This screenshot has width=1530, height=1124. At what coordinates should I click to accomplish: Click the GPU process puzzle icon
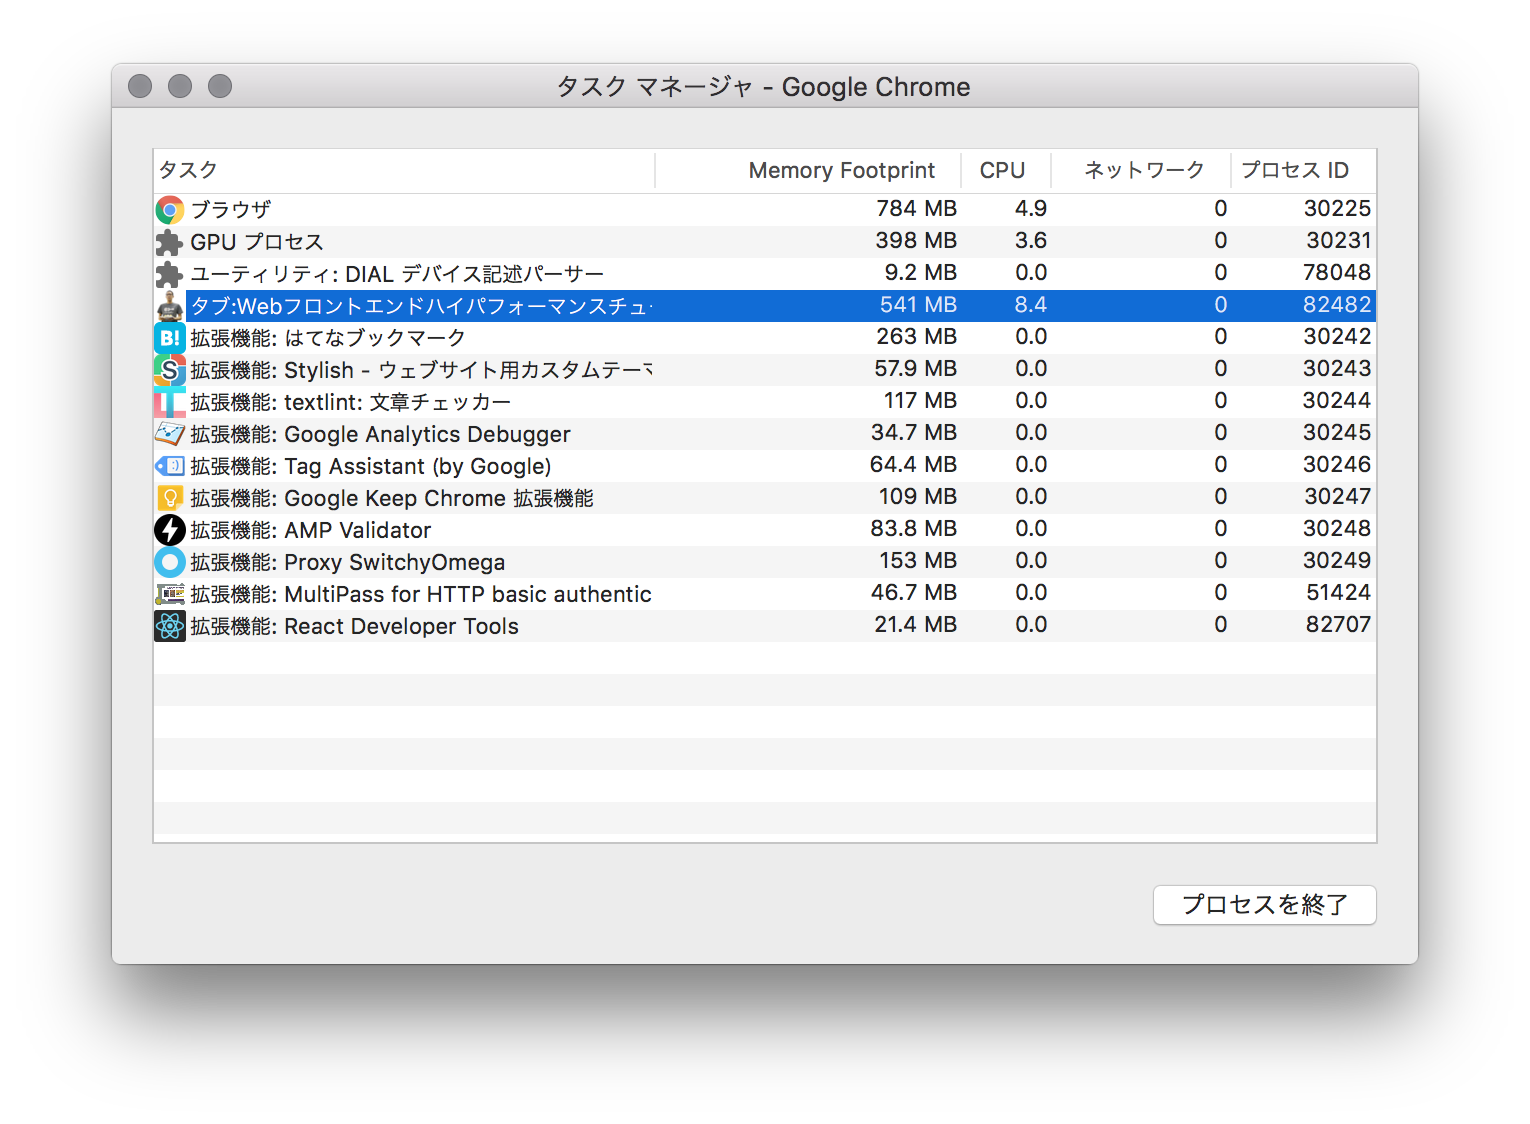[x=170, y=242]
